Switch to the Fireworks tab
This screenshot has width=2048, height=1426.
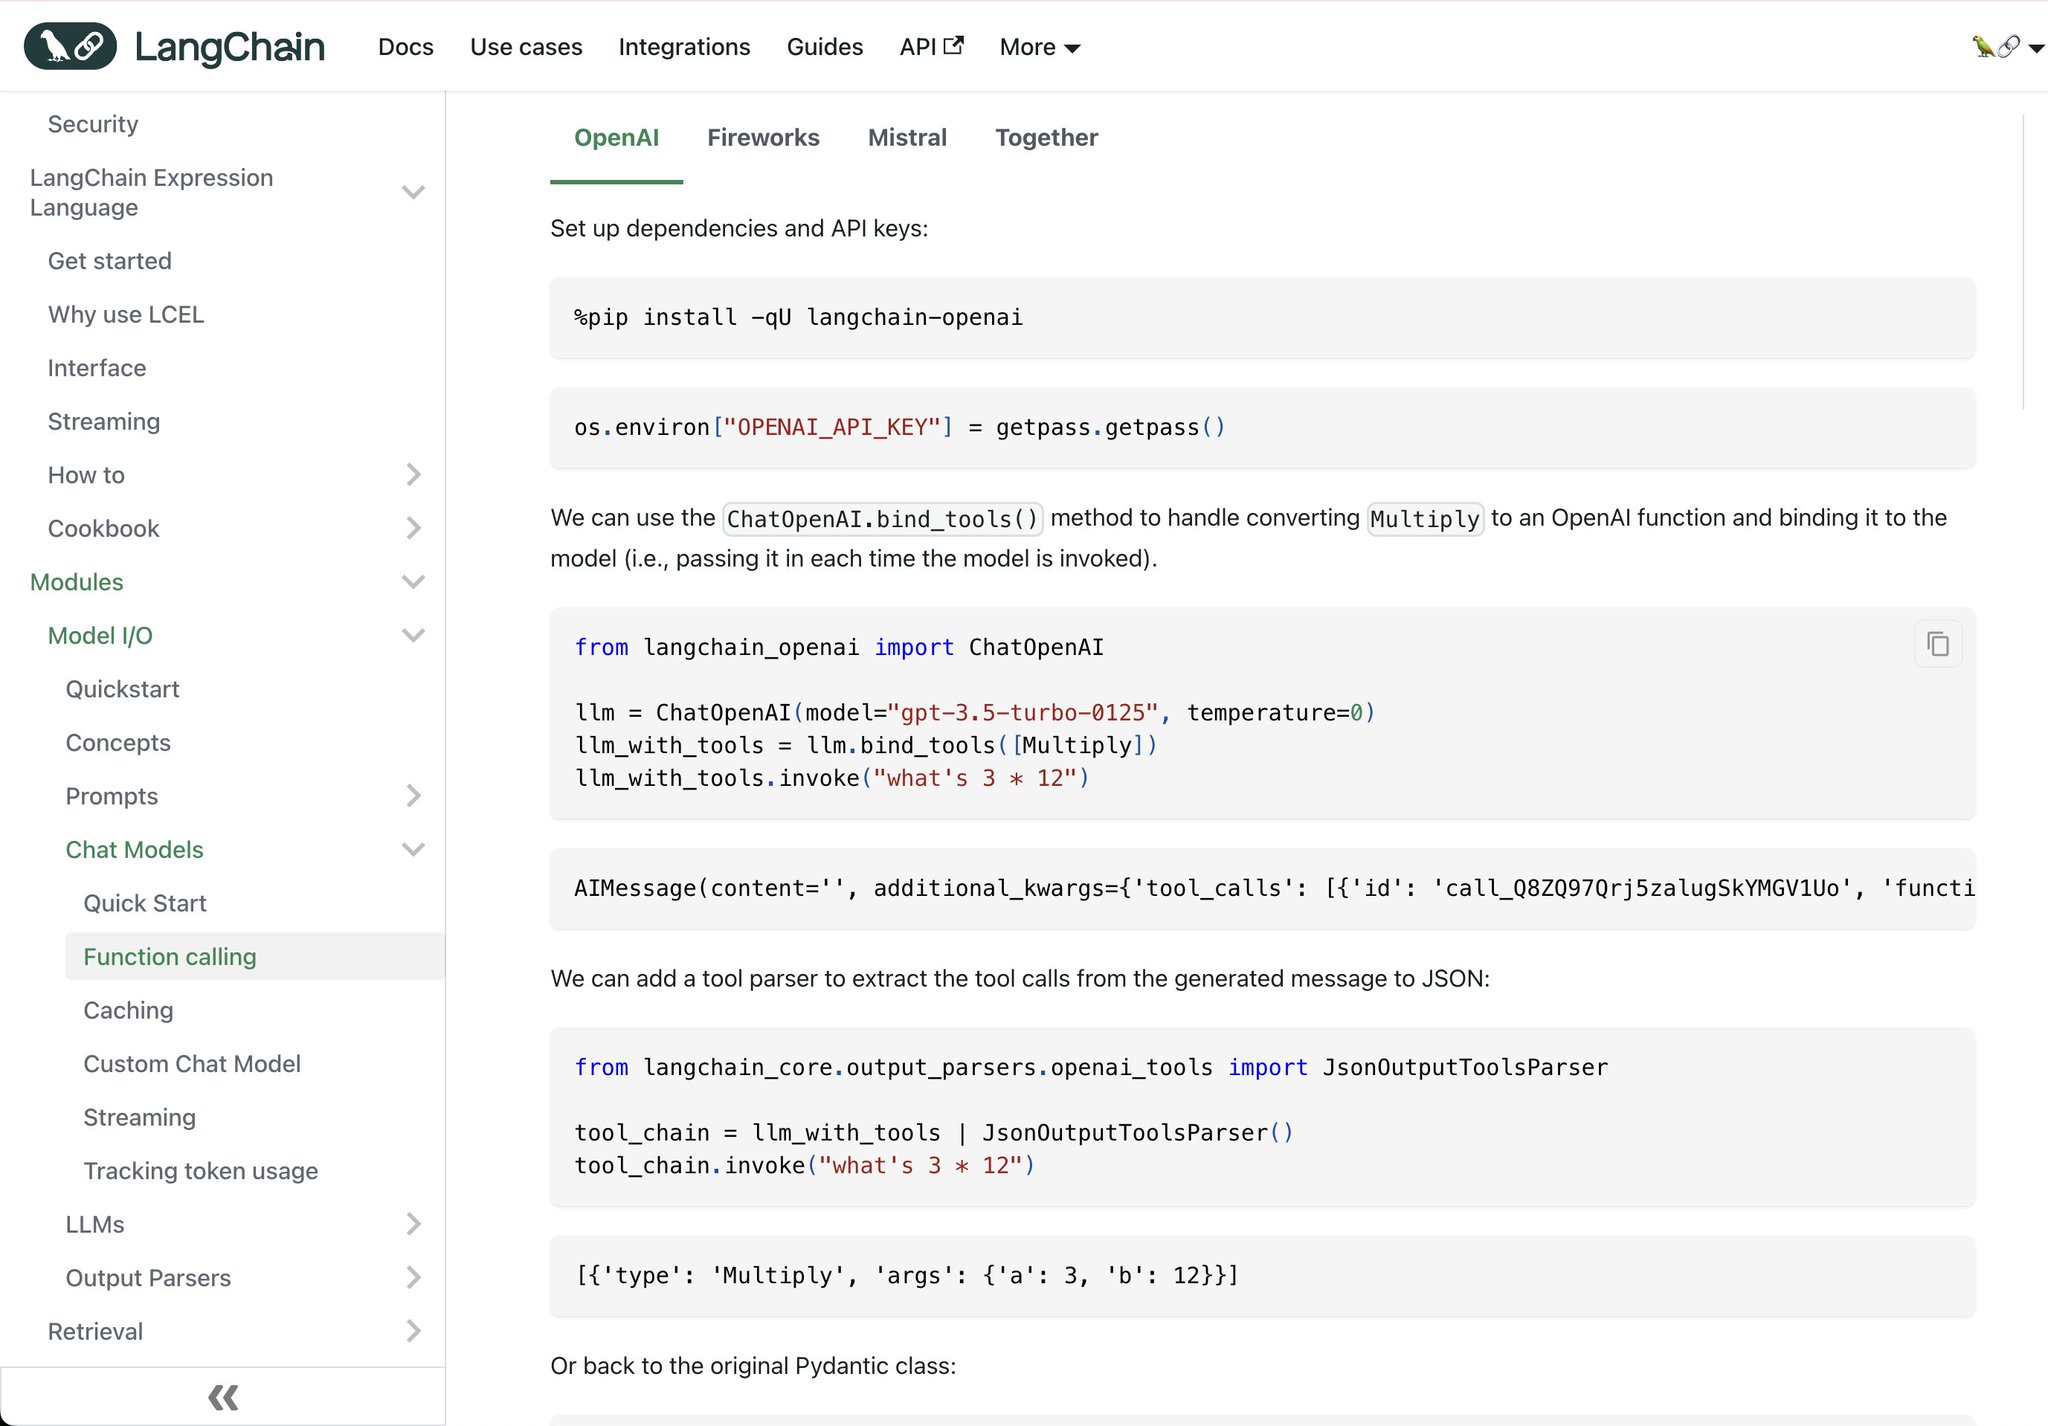[763, 138]
